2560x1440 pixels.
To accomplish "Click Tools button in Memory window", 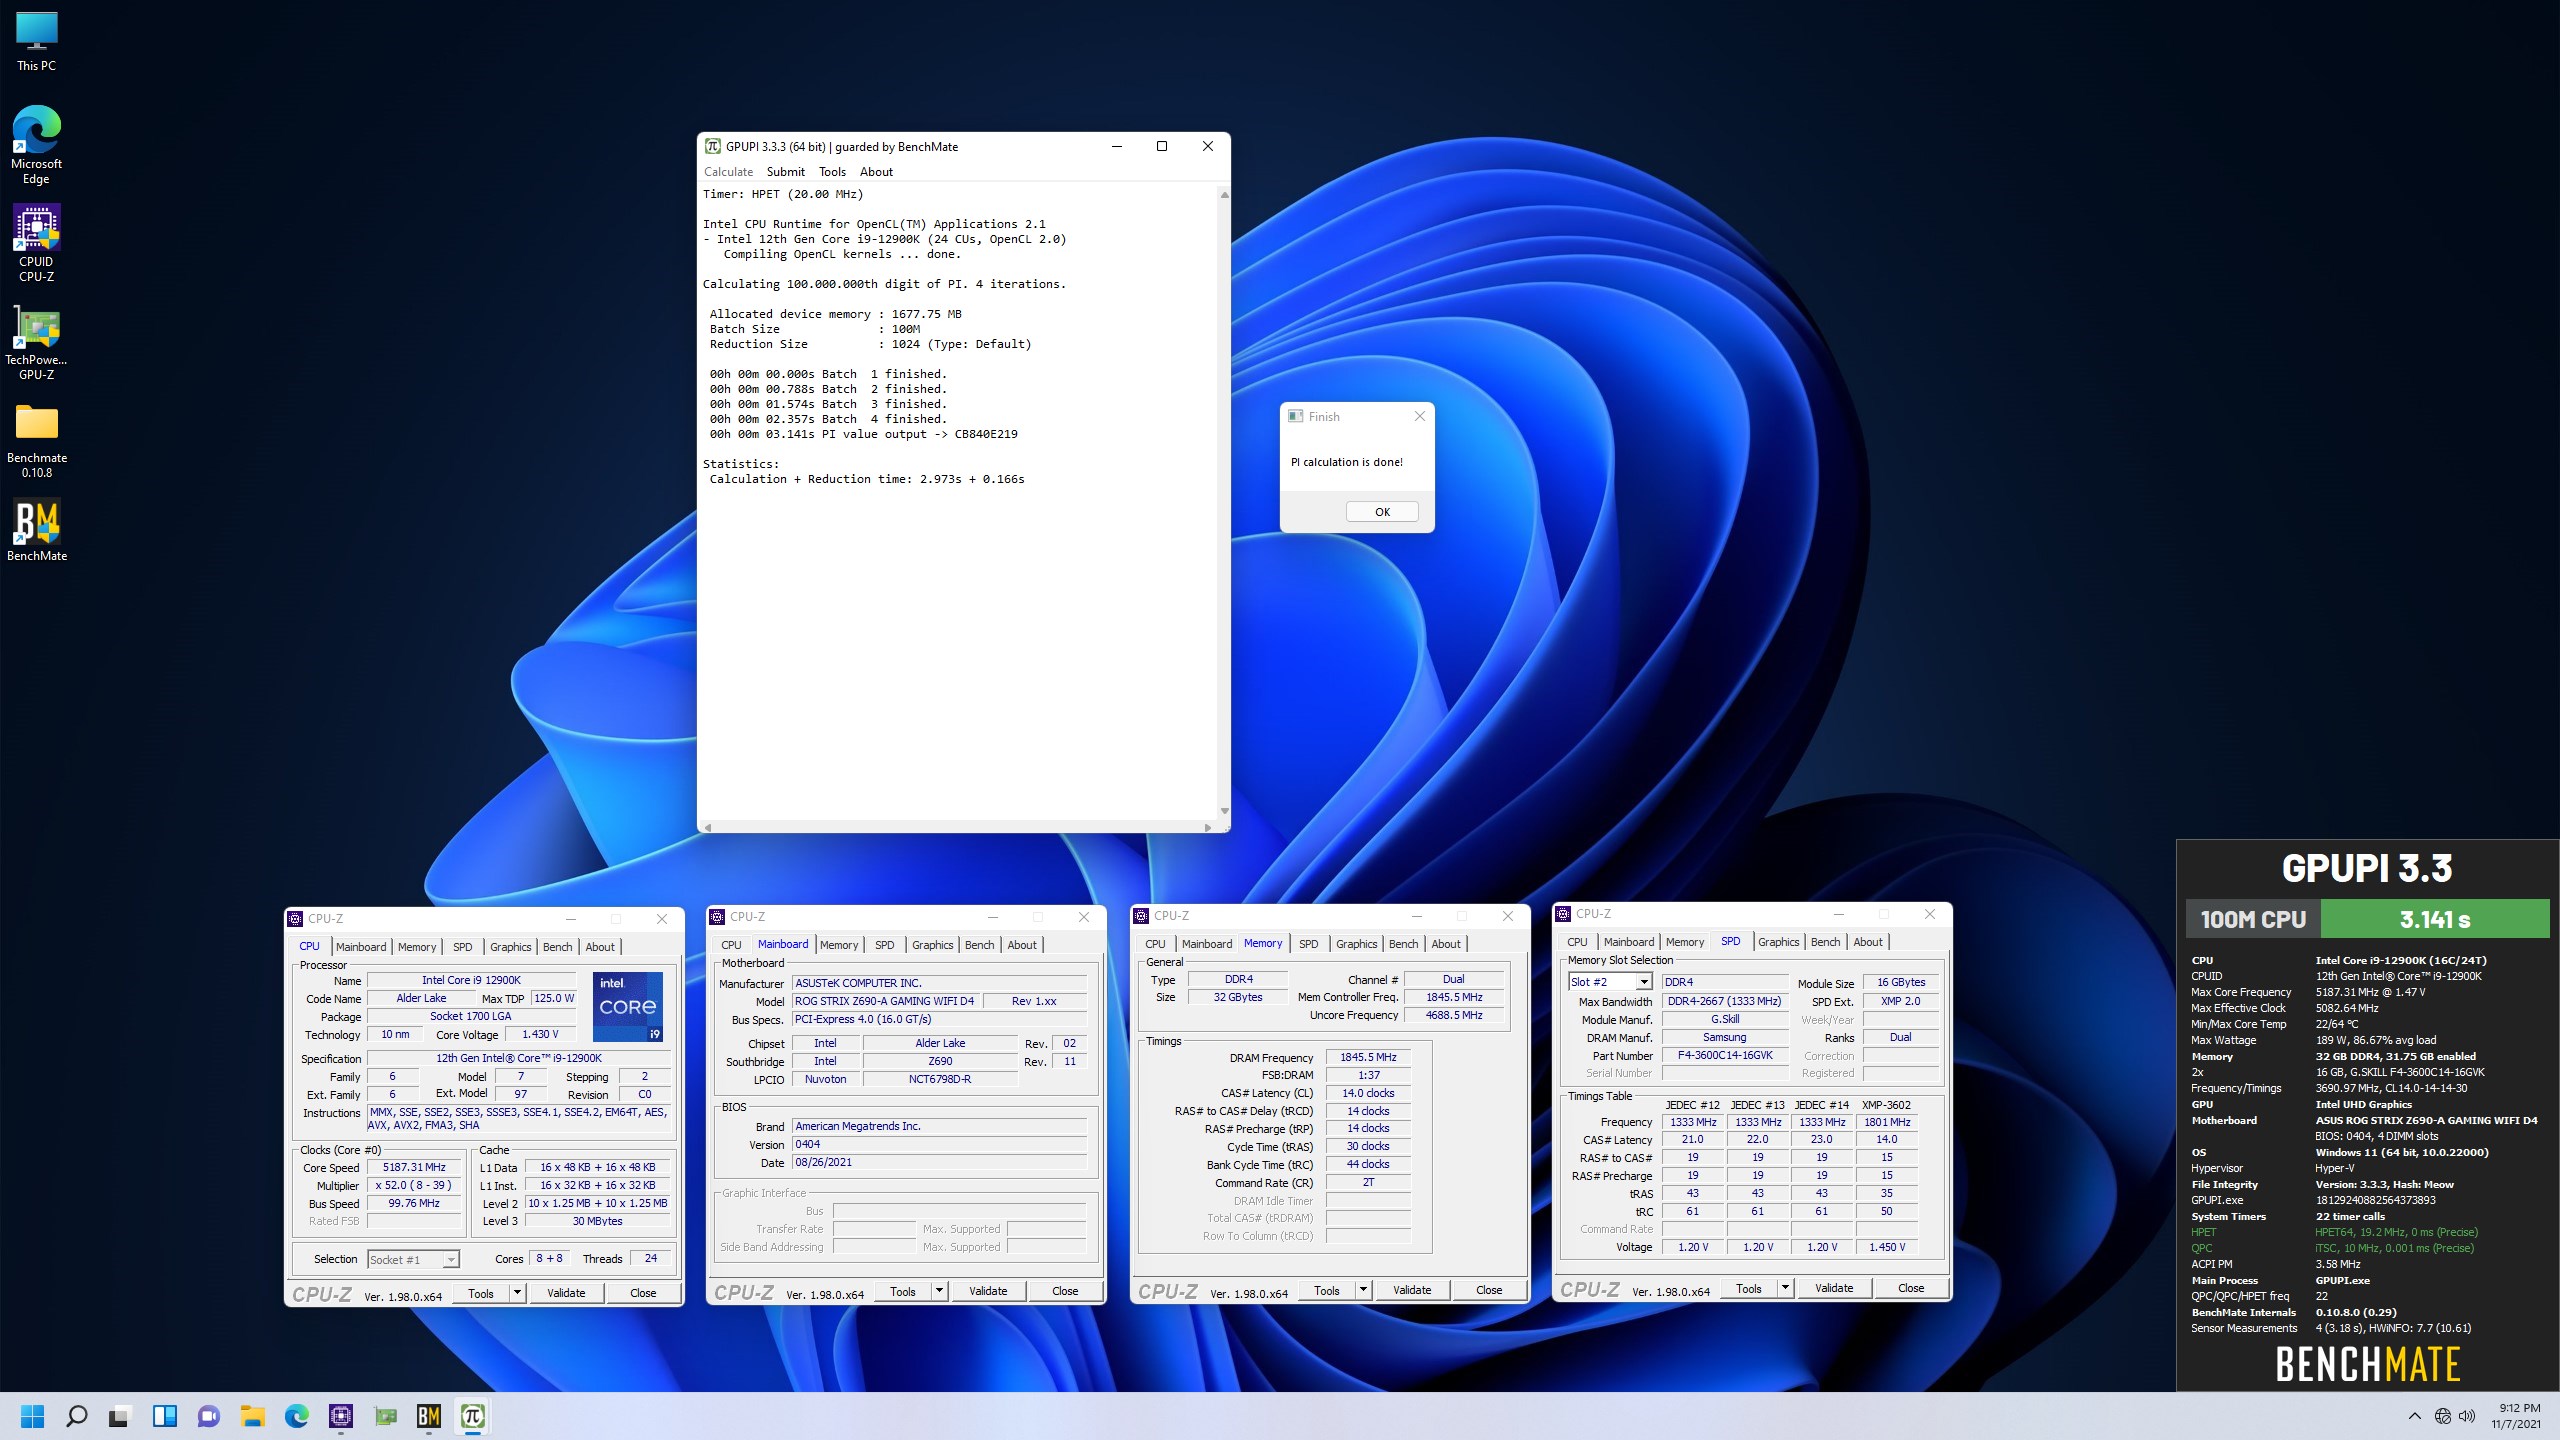I will pyautogui.click(x=1327, y=1290).
